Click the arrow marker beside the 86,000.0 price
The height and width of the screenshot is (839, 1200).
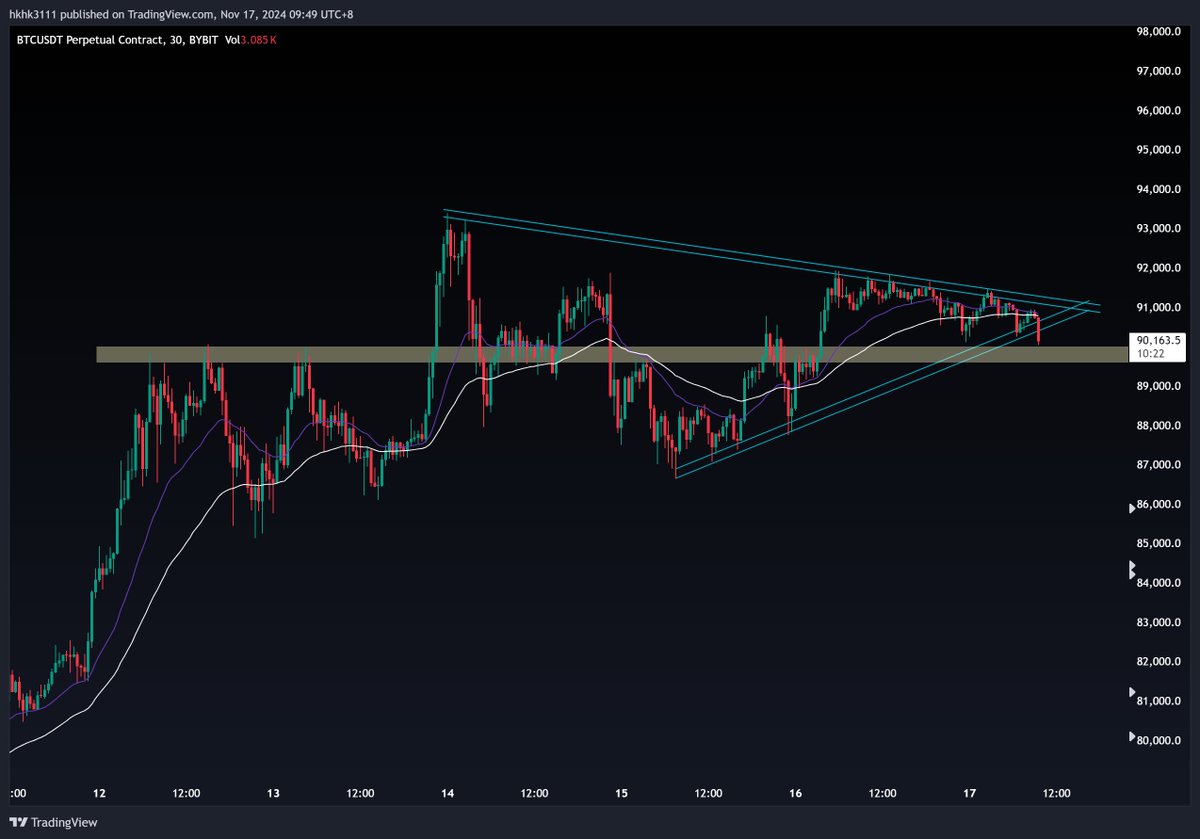click(x=1132, y=507)
